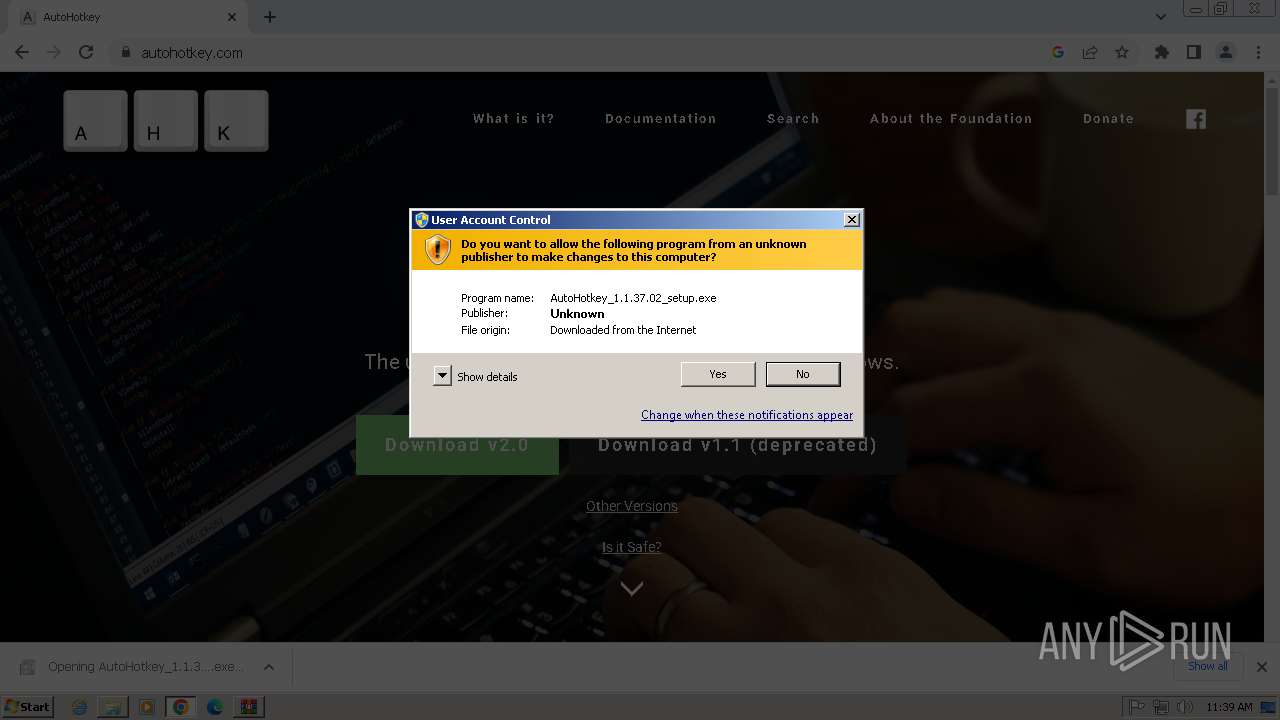This screenshot has width=1280, height=720.
Task: Click Download v1.1 (deprecated) button
Action: point(738,445)
